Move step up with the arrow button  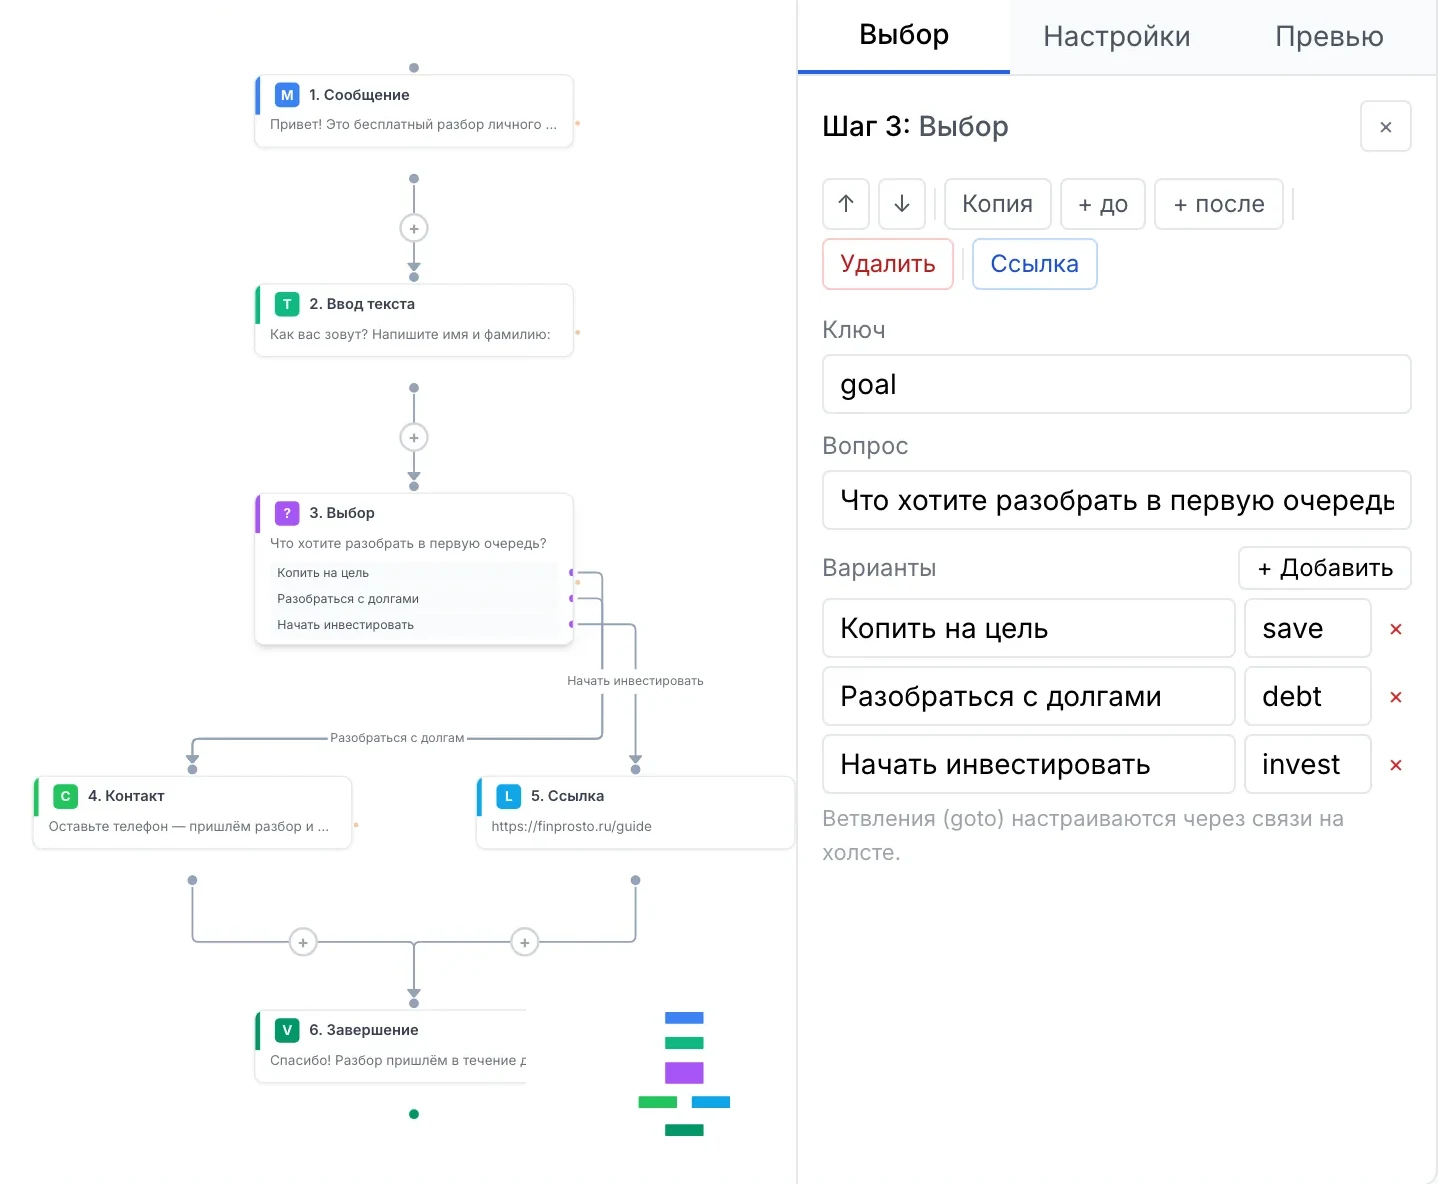point(846,204)
